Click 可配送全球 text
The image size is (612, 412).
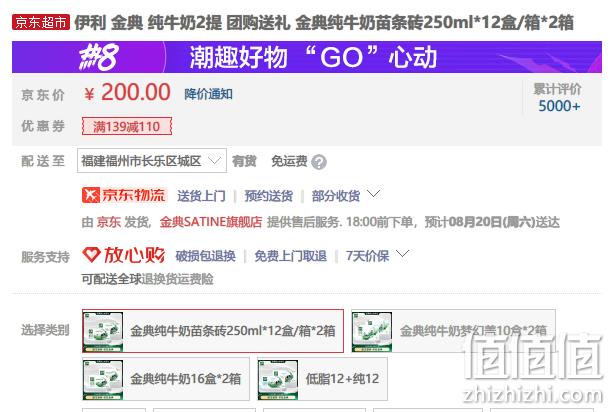click(111, 279)
